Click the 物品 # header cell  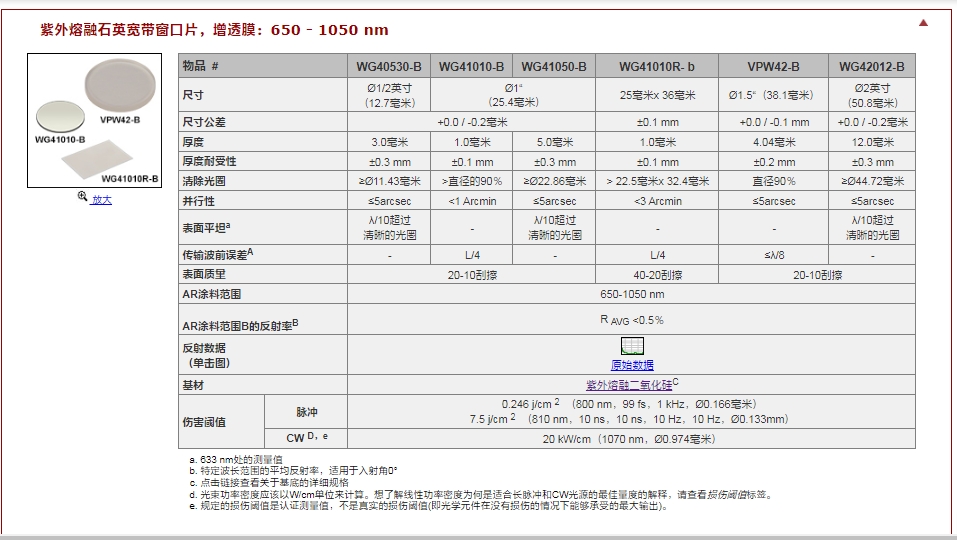(262, 66)
